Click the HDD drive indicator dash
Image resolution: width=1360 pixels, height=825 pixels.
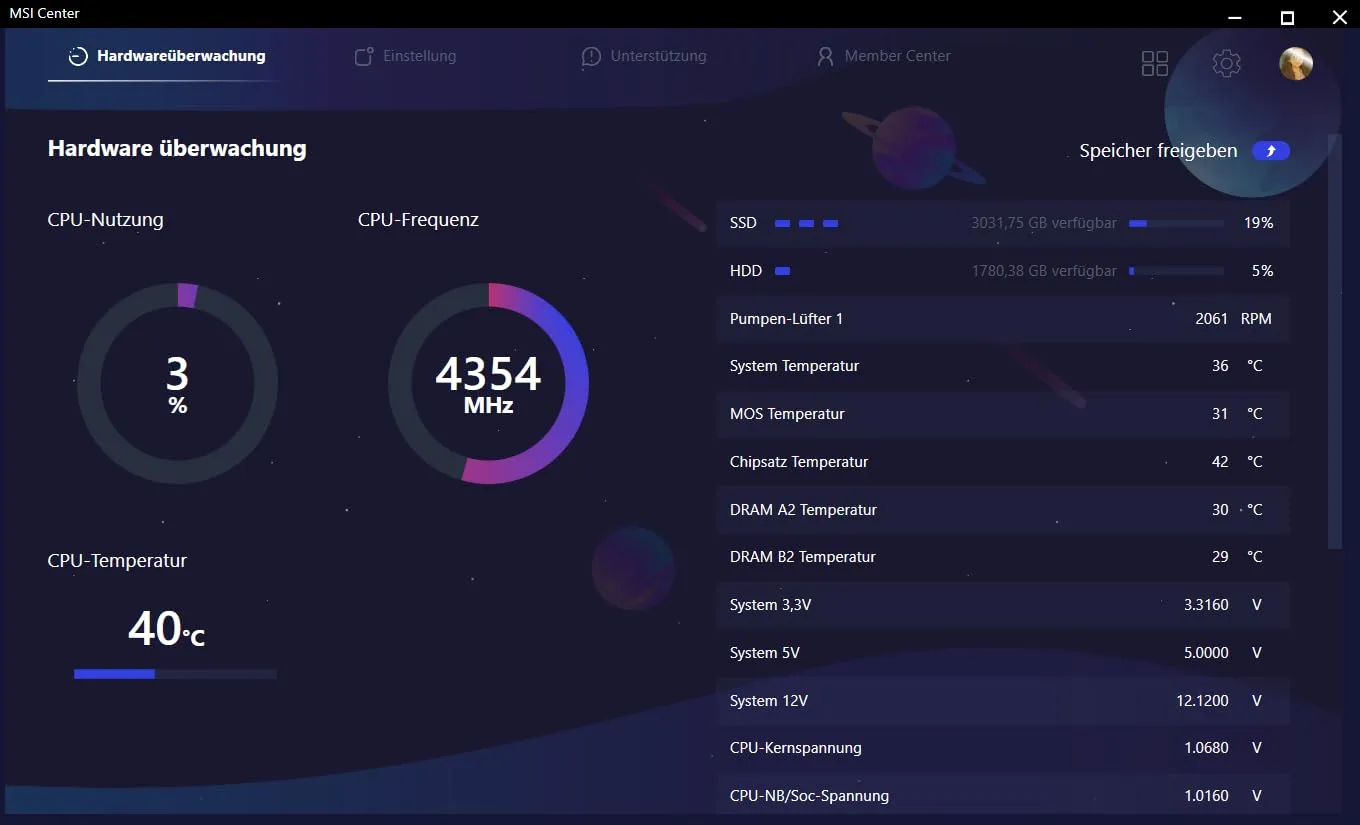click(x=783, y=271)
